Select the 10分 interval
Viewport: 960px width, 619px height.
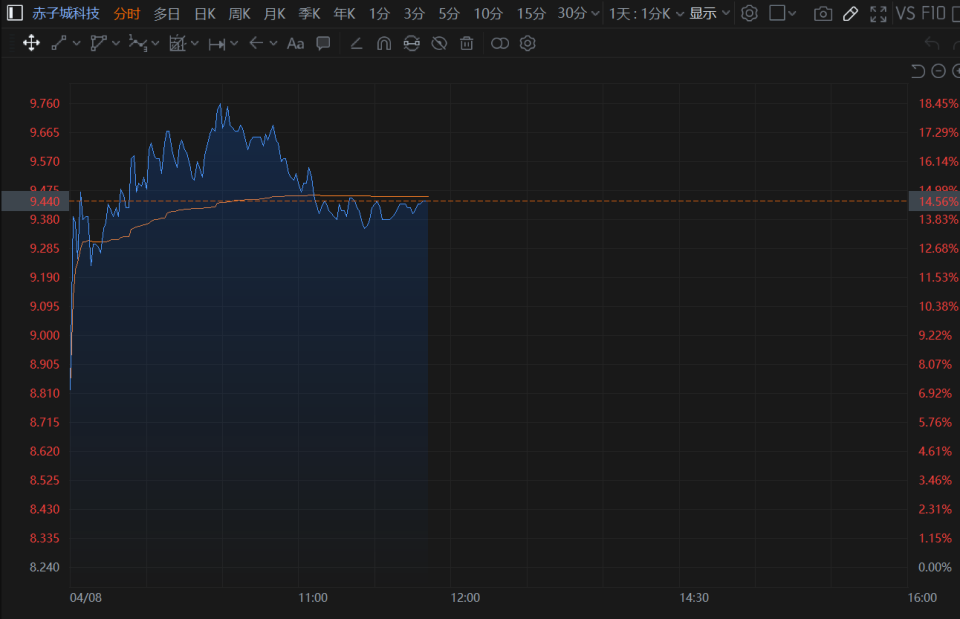(488, 13)
